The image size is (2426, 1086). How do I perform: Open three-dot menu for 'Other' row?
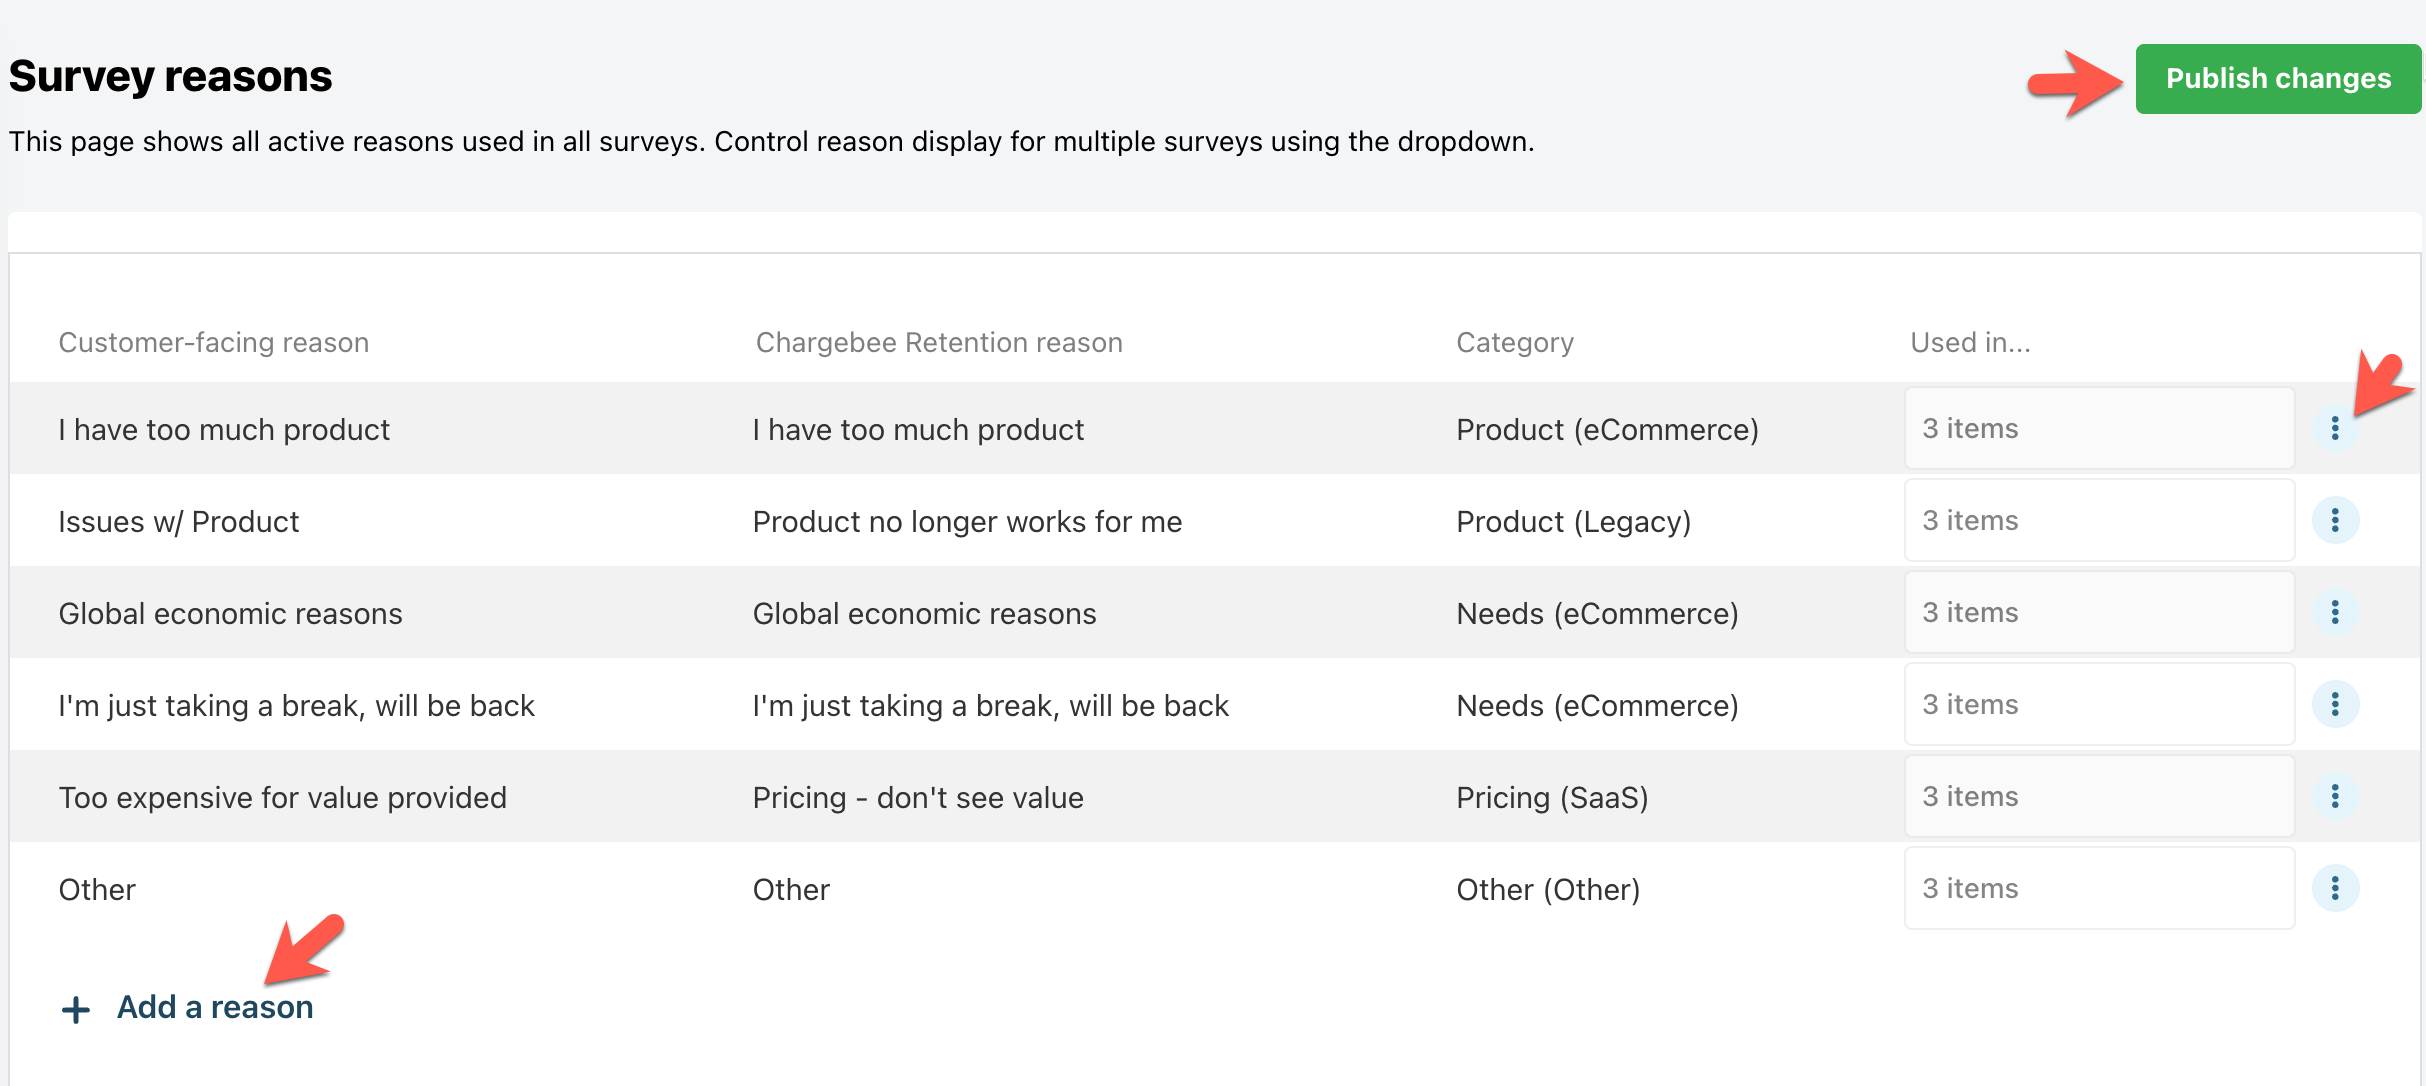(x=2335, y=888)
